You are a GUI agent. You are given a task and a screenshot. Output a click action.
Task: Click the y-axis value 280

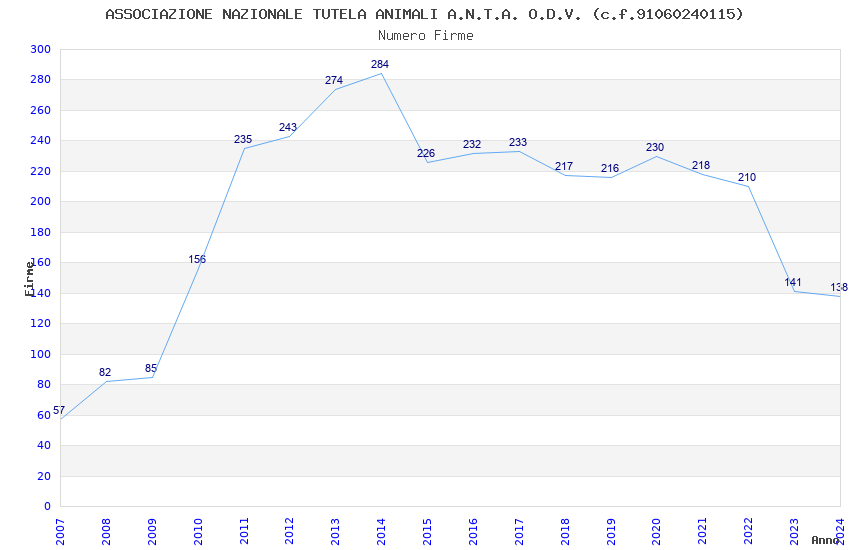[41, 80]
